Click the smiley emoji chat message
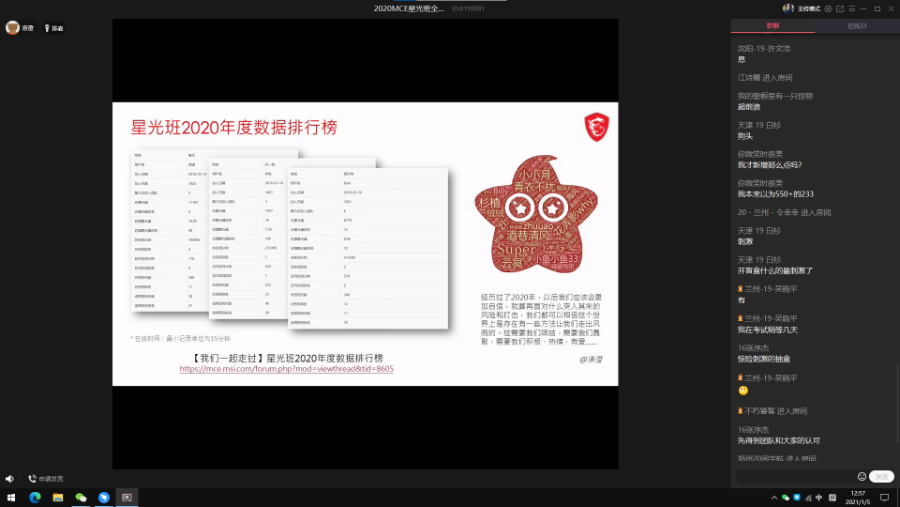 click(x=743, y=390)
